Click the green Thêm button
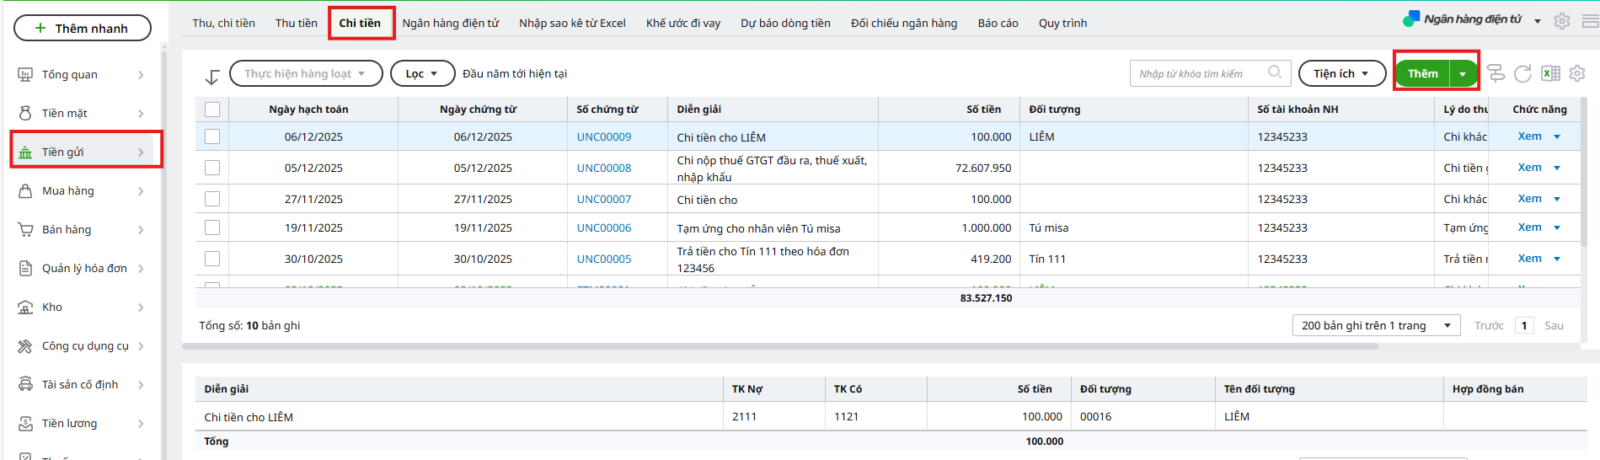Screen dimensions: 1600x460 1422,74
